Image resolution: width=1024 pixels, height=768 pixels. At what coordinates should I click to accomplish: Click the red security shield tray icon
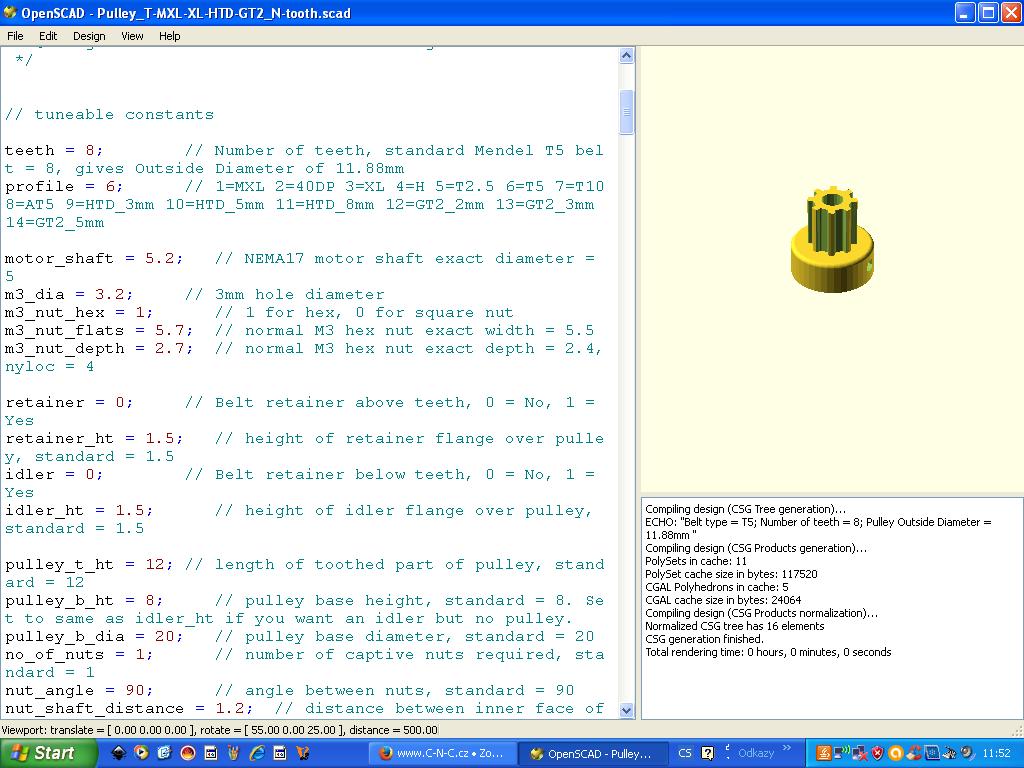878,753
